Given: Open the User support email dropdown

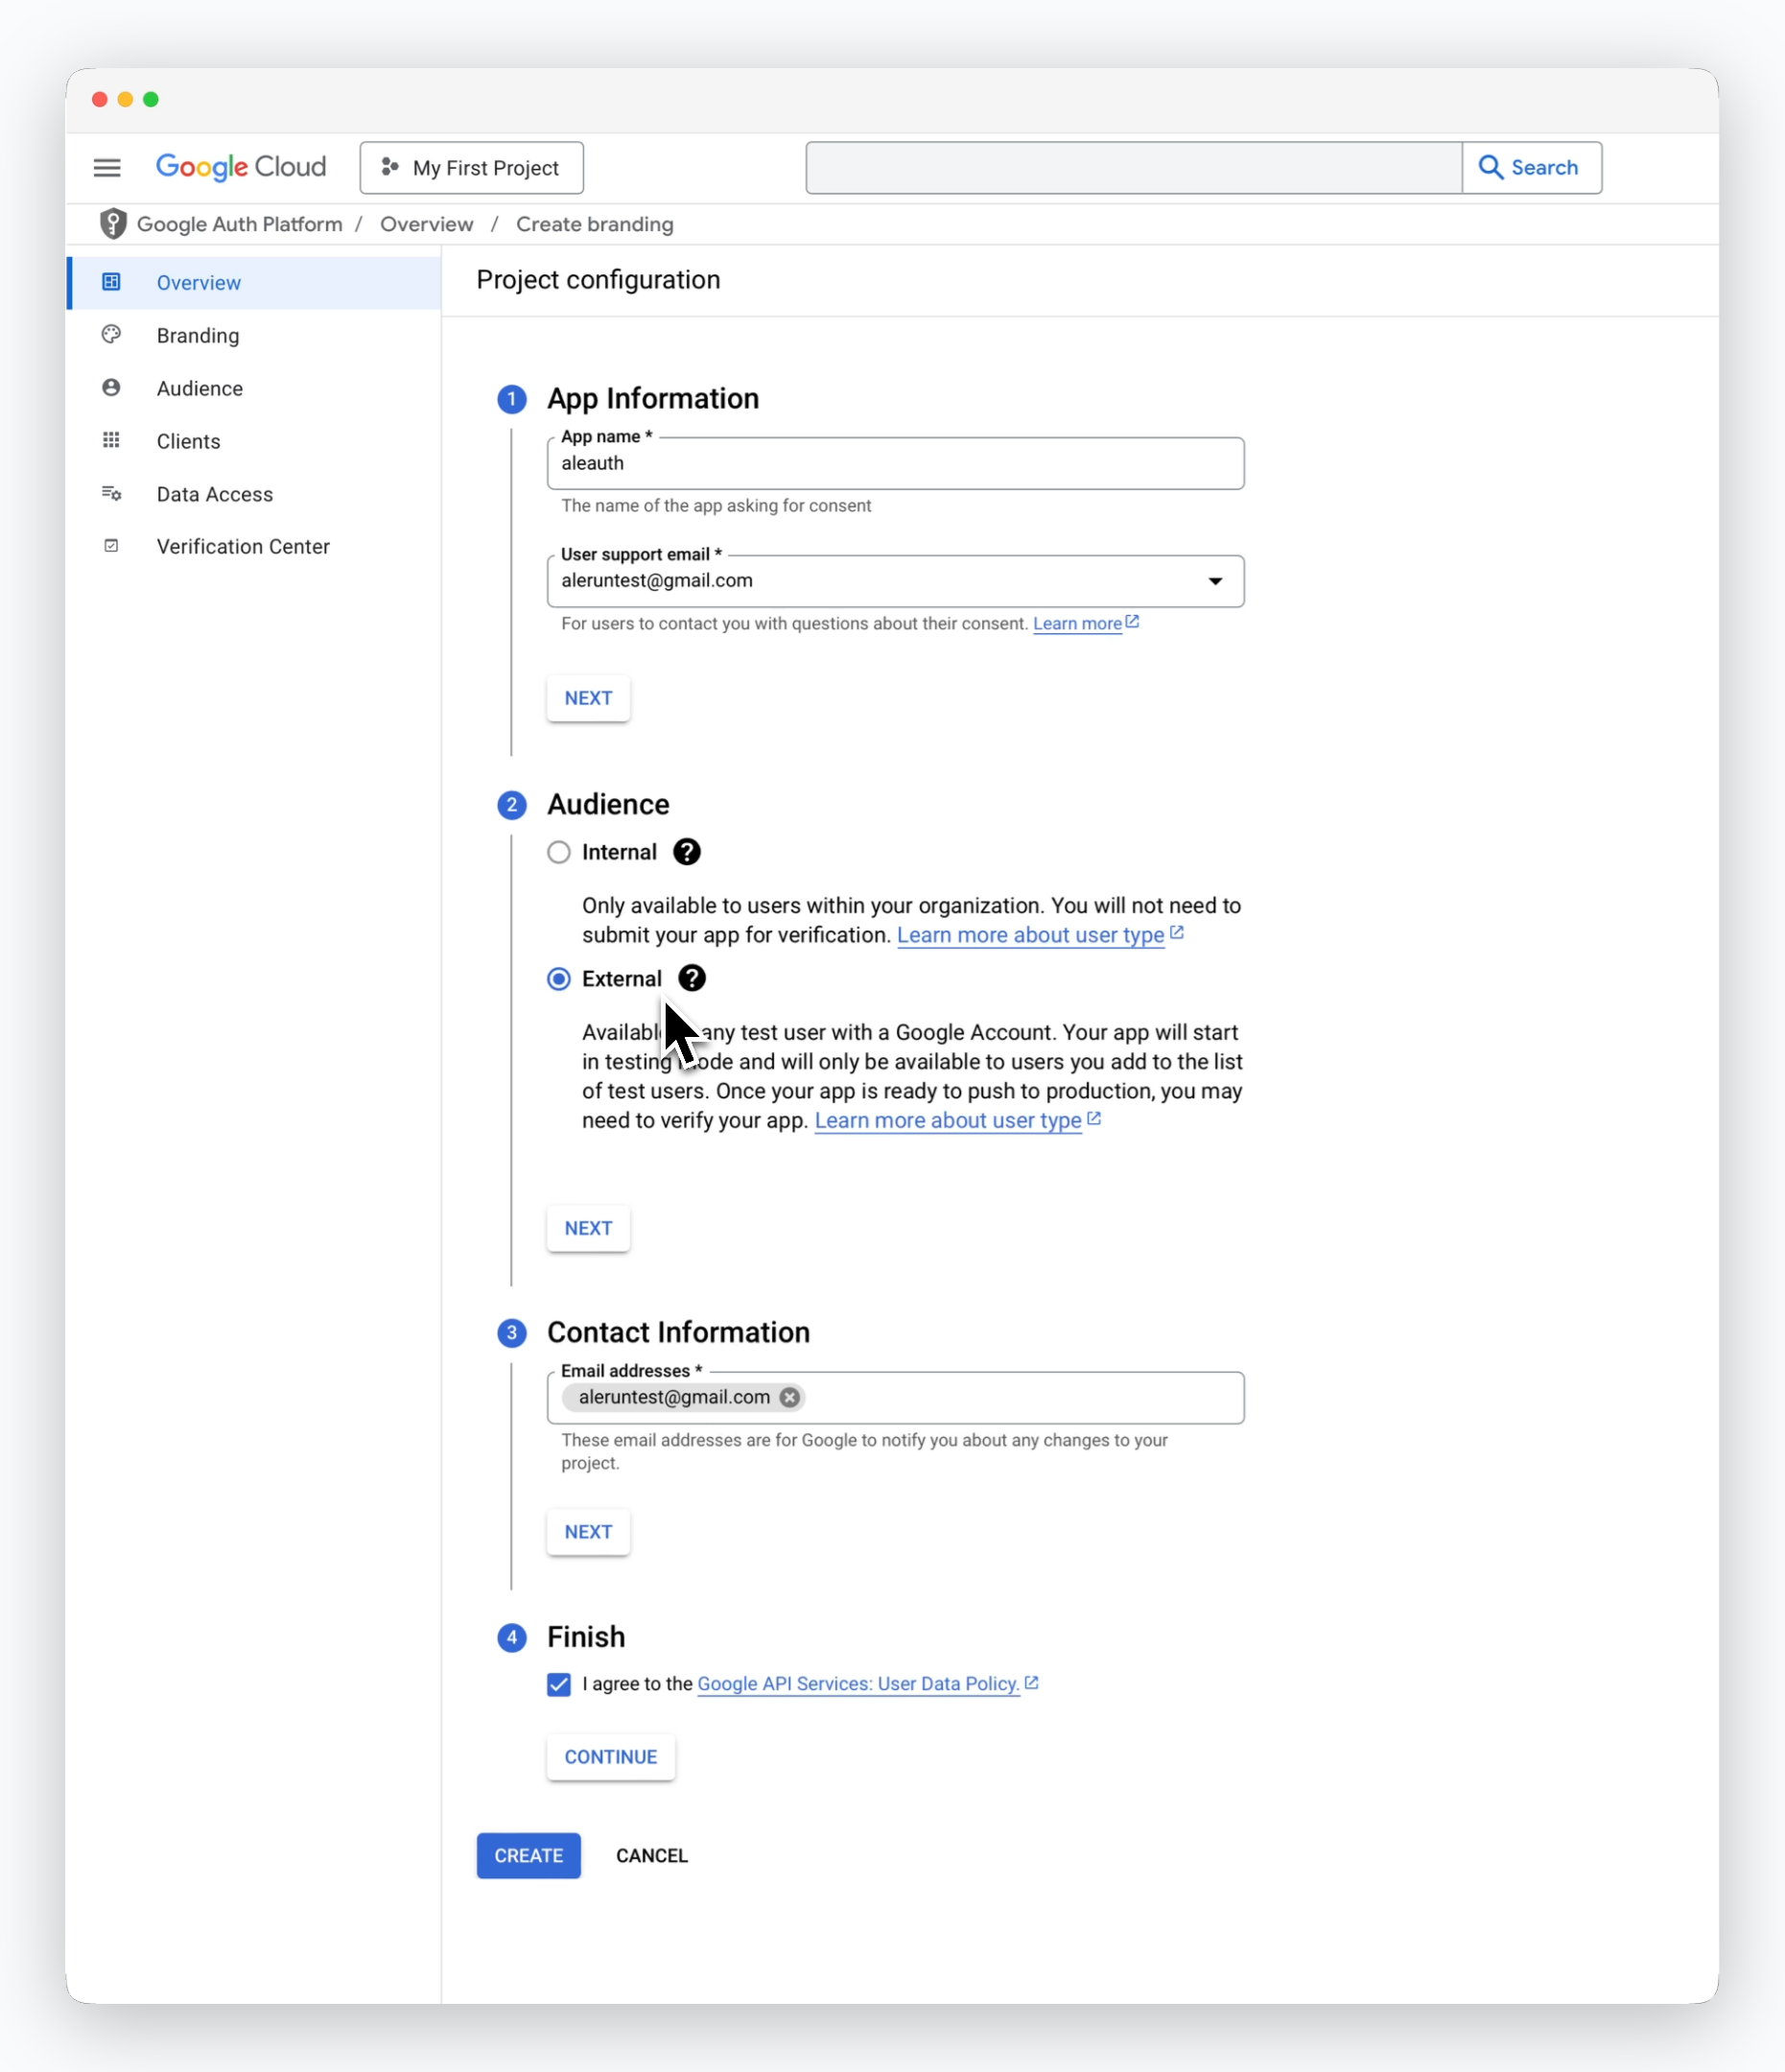Looking at the screenshot, I should click(896, 581).
